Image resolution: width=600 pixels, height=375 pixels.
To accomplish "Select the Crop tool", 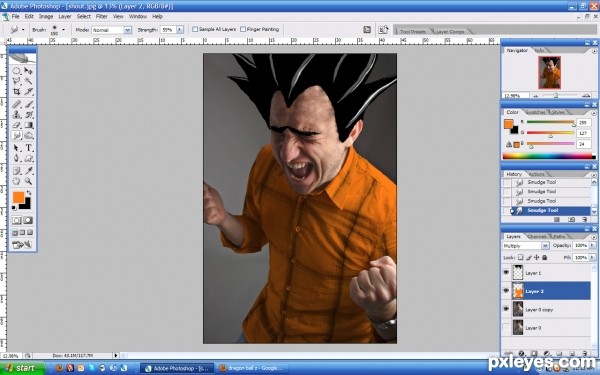I will [x=16, y=91].
